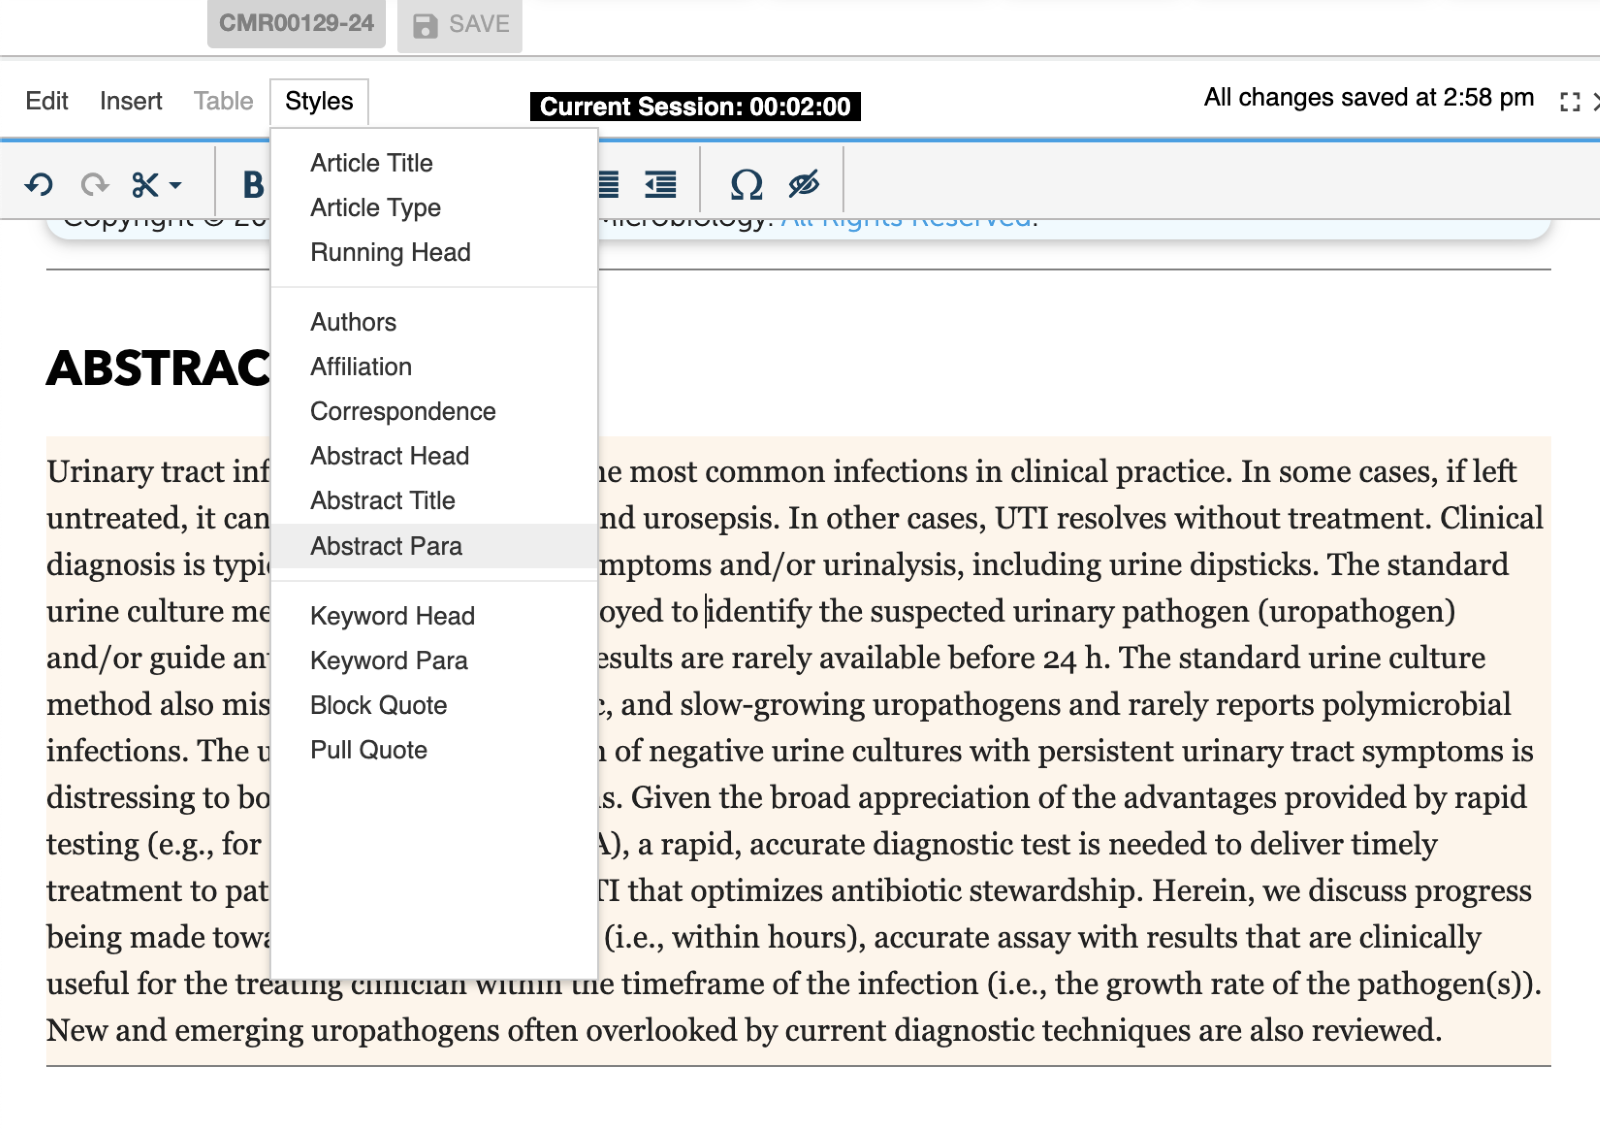Viewport: 1600px width, 1135px height.
Task: Select Abstract Title style
Action: [434, 501]
